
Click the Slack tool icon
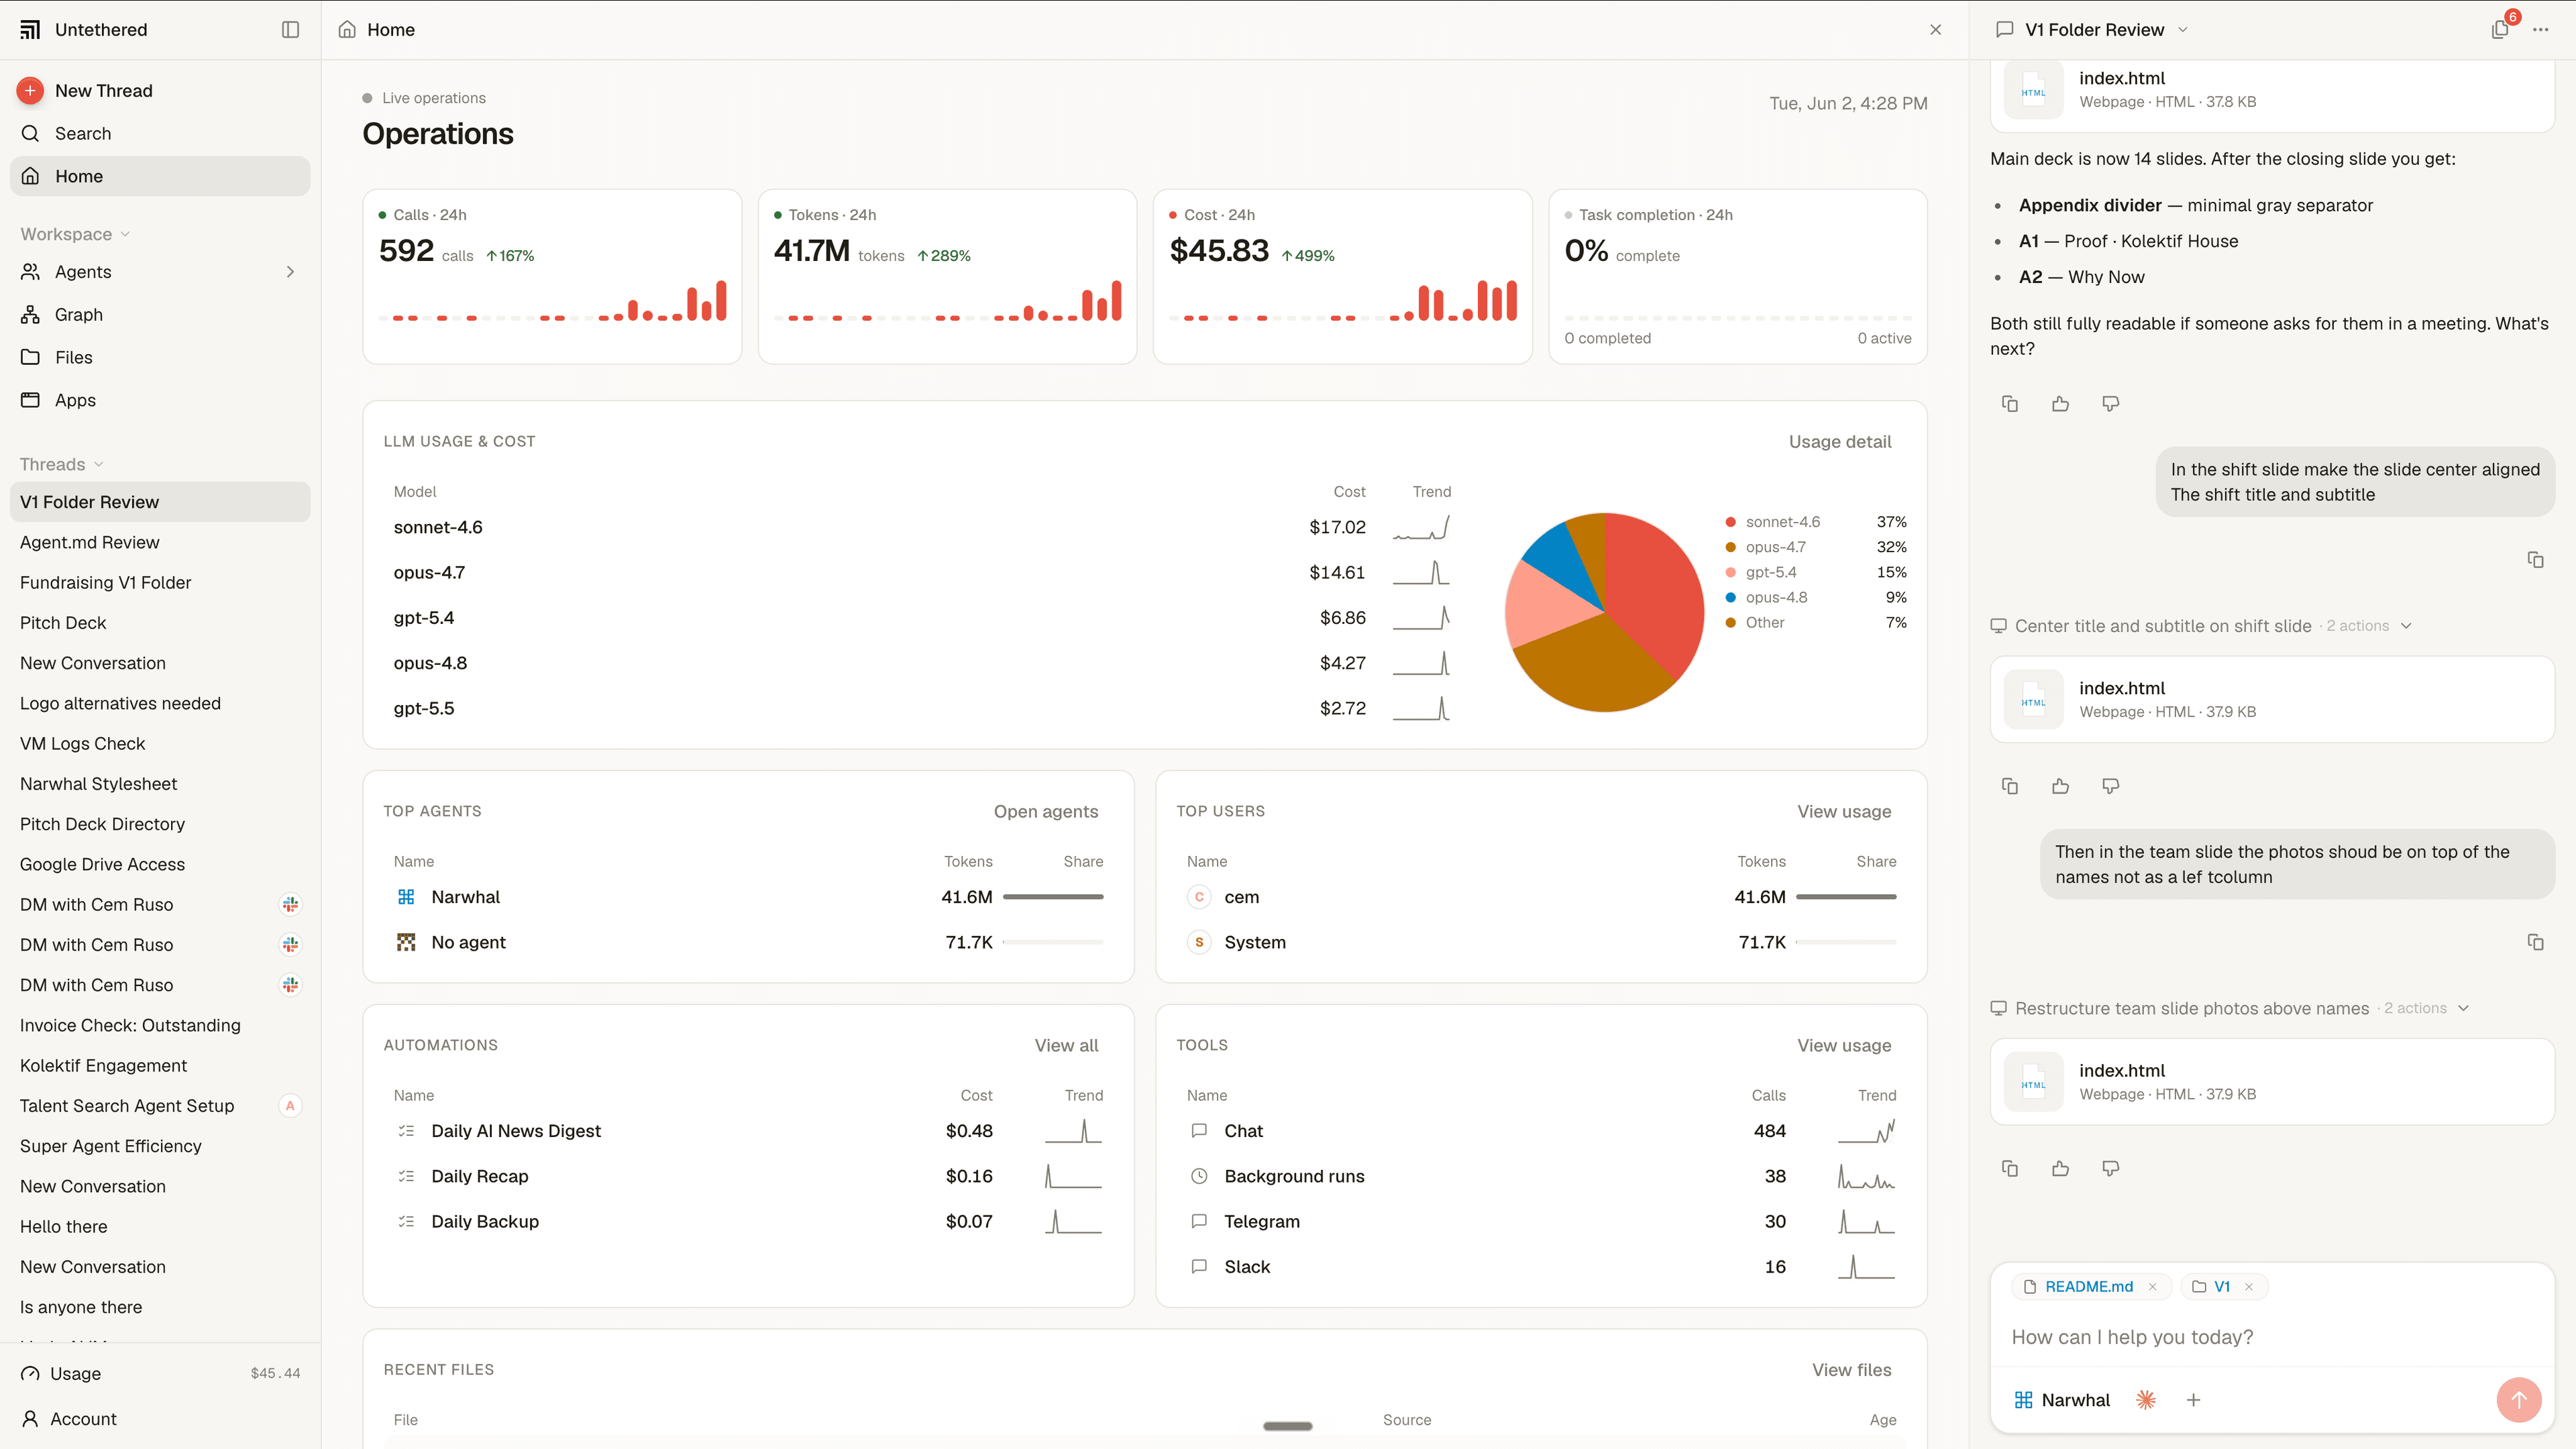1199,1267
